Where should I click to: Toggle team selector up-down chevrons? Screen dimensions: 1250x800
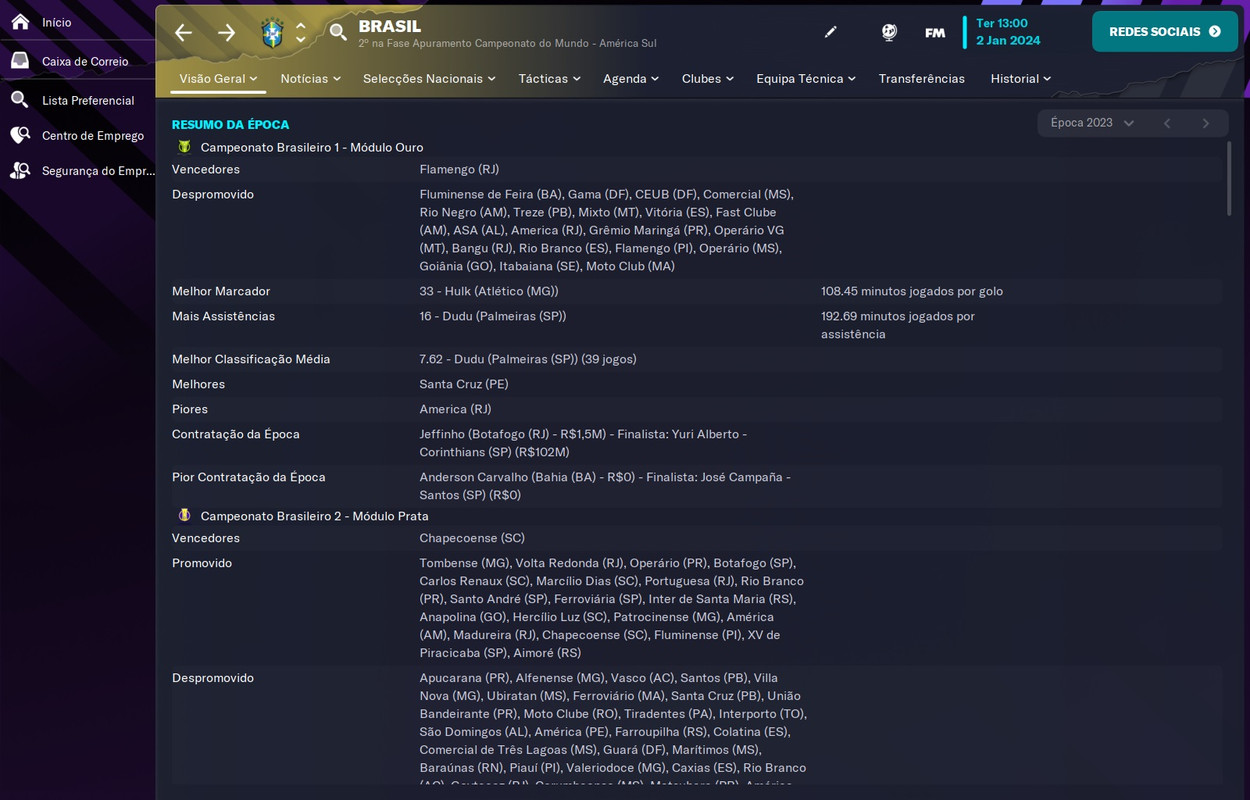point(301,33)
